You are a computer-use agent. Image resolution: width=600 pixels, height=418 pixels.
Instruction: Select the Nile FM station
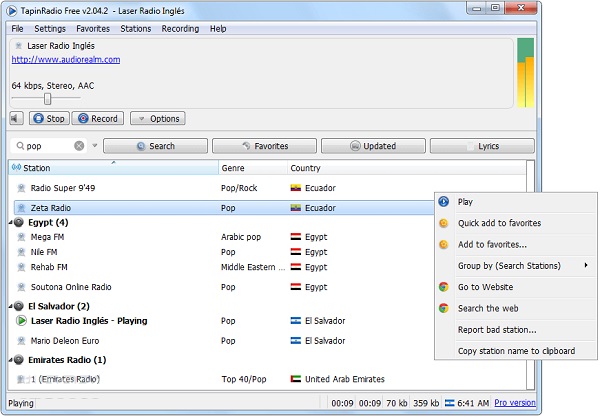[x=44, y=252]
